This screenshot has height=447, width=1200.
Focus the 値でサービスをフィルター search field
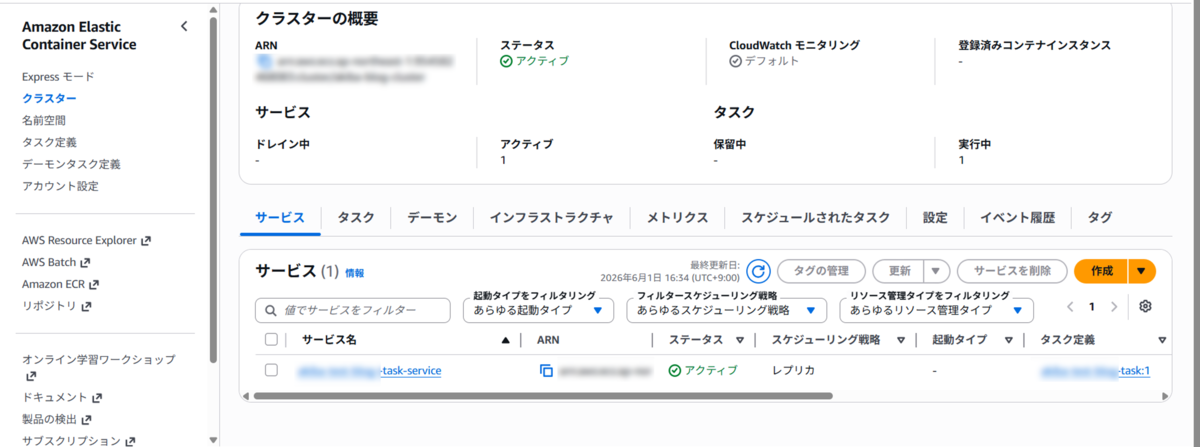click(353, 311)
